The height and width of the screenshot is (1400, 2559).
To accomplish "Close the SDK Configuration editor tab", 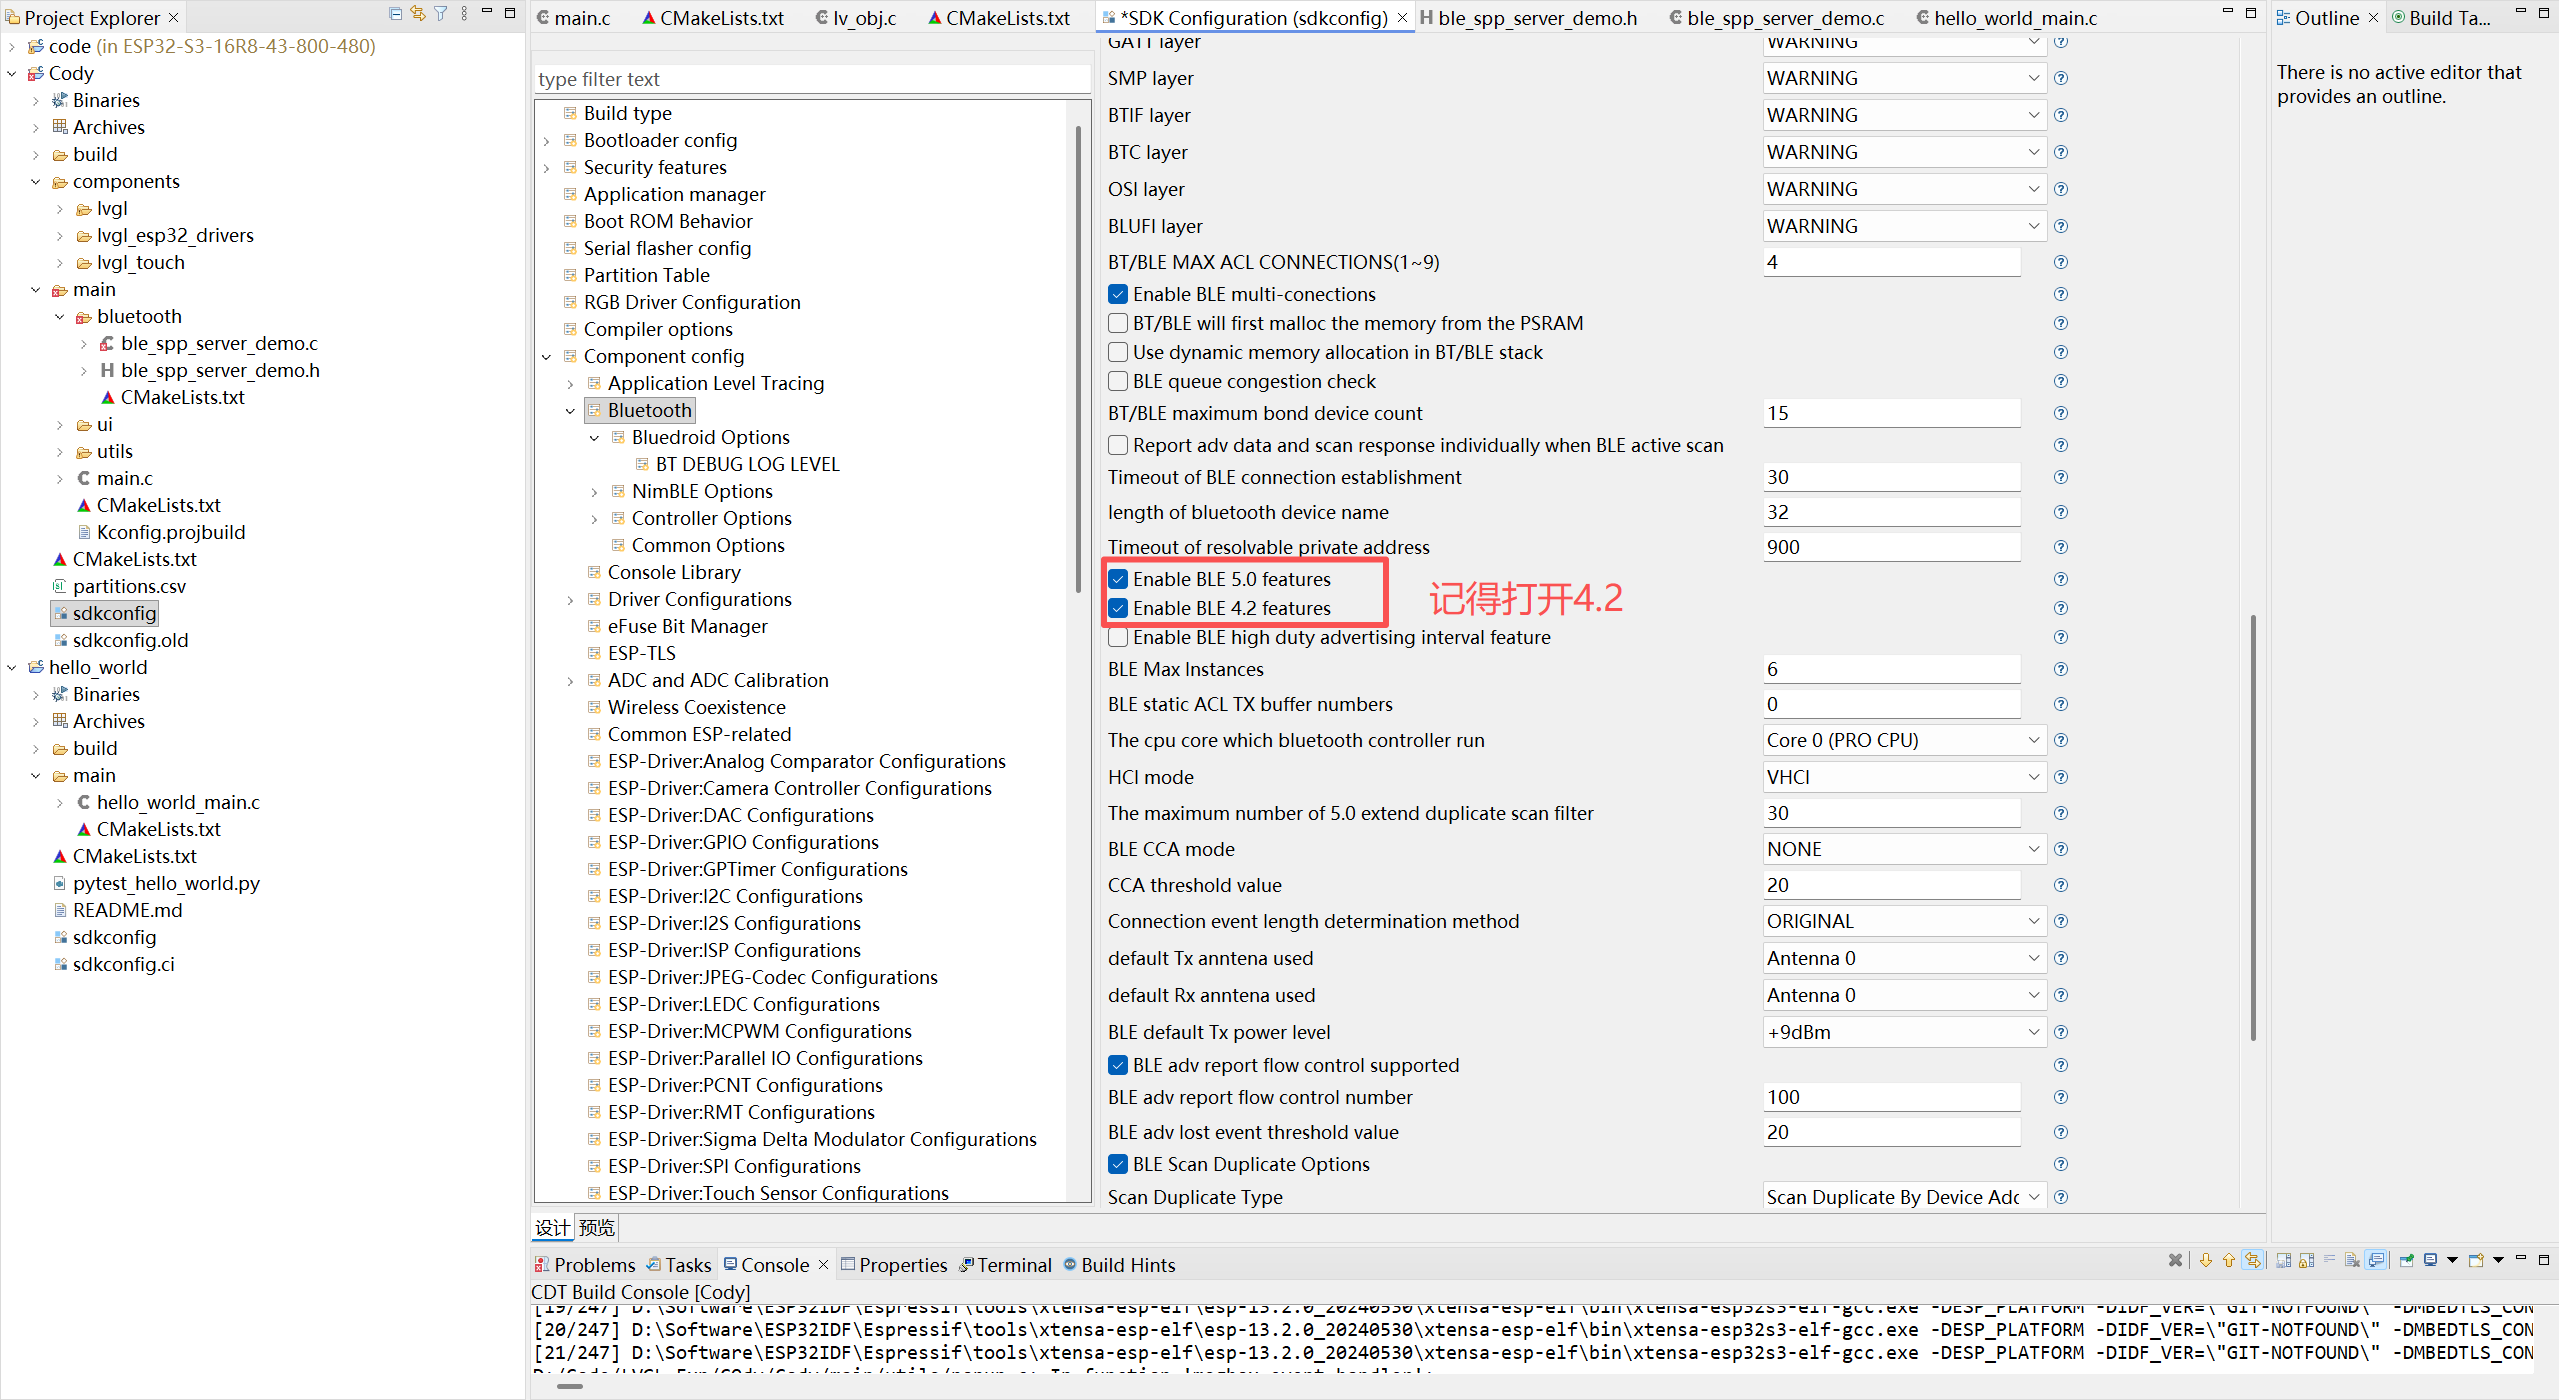I will (x=1402, y=18).
